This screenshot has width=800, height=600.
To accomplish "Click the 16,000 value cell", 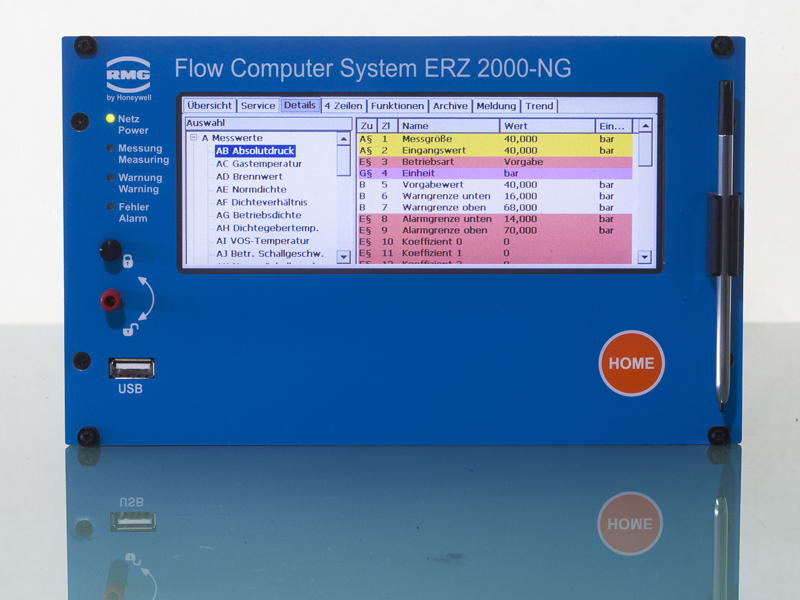I will click(x=520, y=196).
